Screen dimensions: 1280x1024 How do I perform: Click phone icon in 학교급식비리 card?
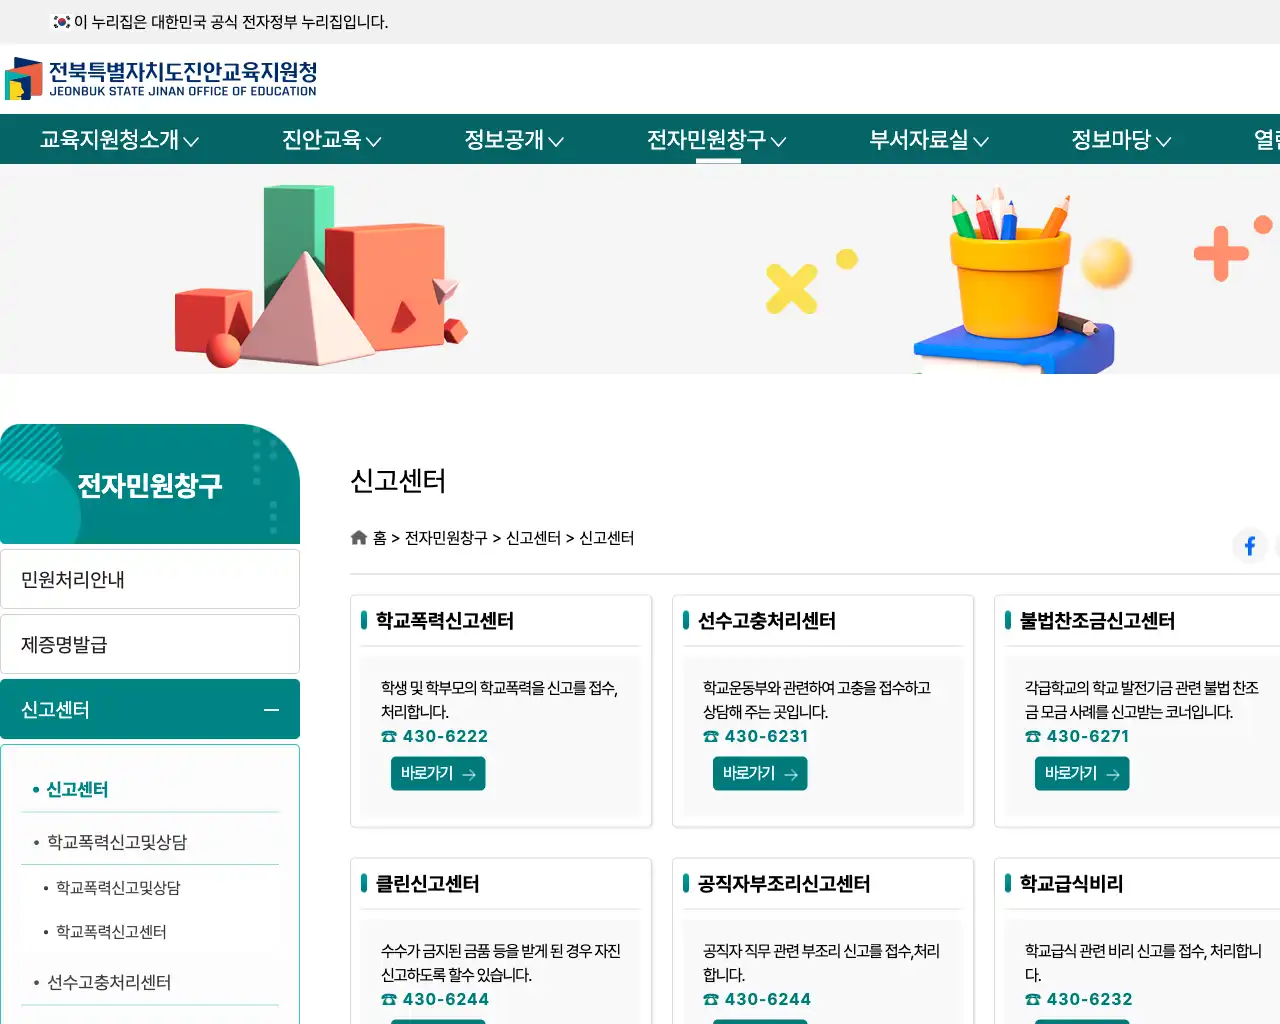coord(1031,999)
